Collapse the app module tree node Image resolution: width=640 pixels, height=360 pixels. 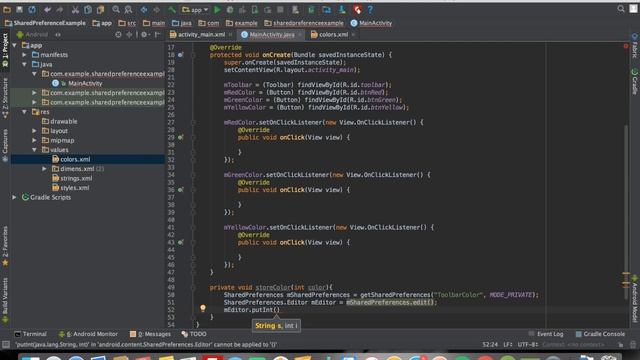[15, 45]
